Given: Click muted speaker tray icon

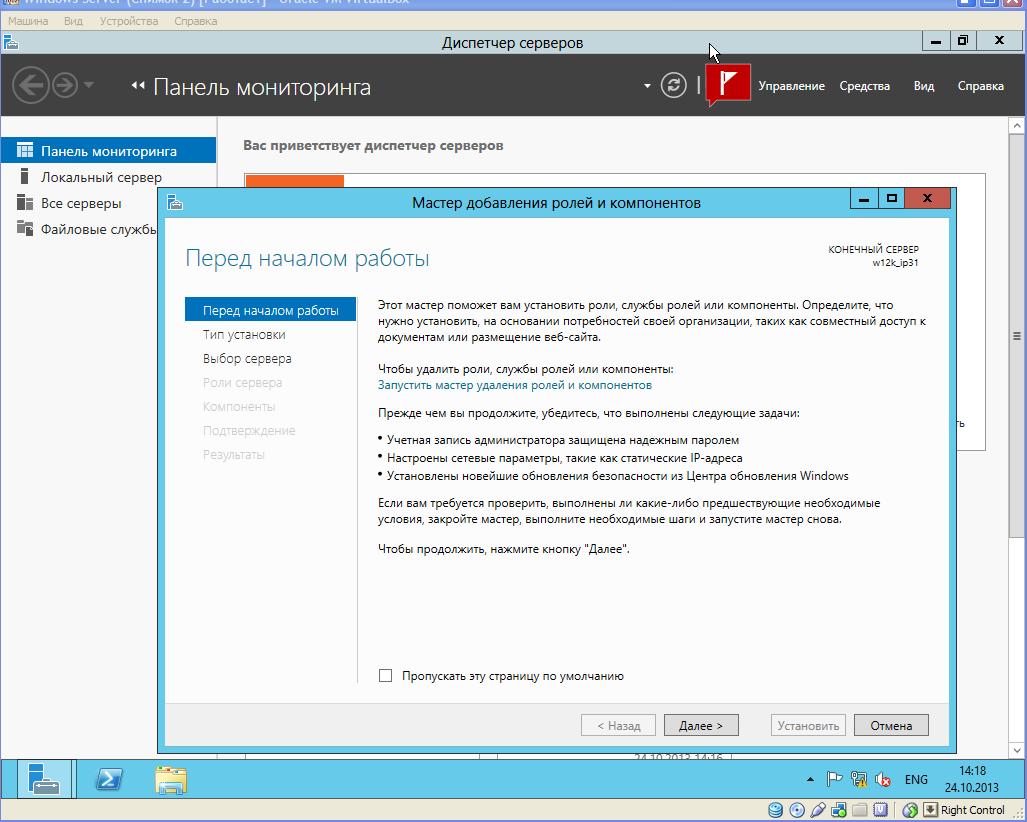Looking at the screenshot, I should (x=883, y=779).
